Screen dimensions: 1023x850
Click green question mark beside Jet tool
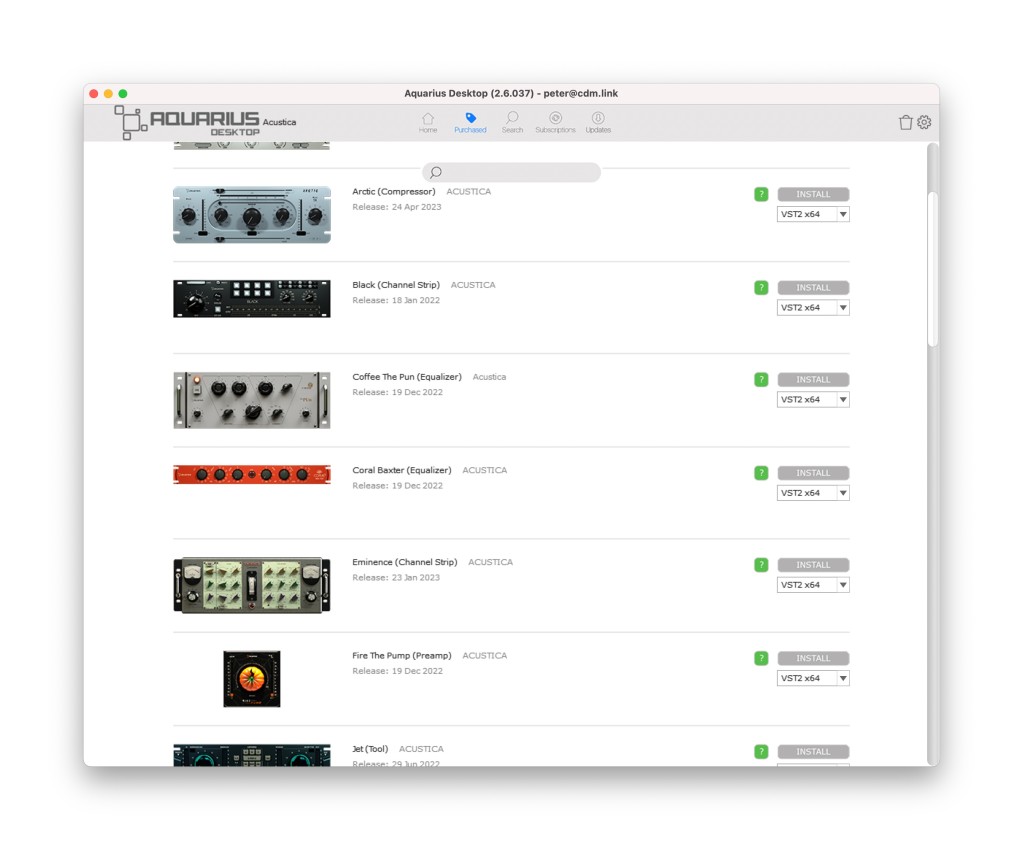[761, 751]
